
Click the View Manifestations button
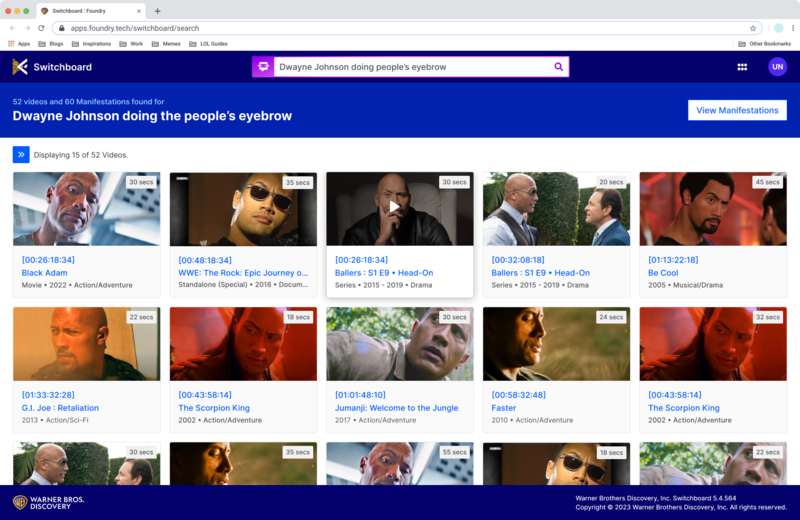click(x=737, y=110)
